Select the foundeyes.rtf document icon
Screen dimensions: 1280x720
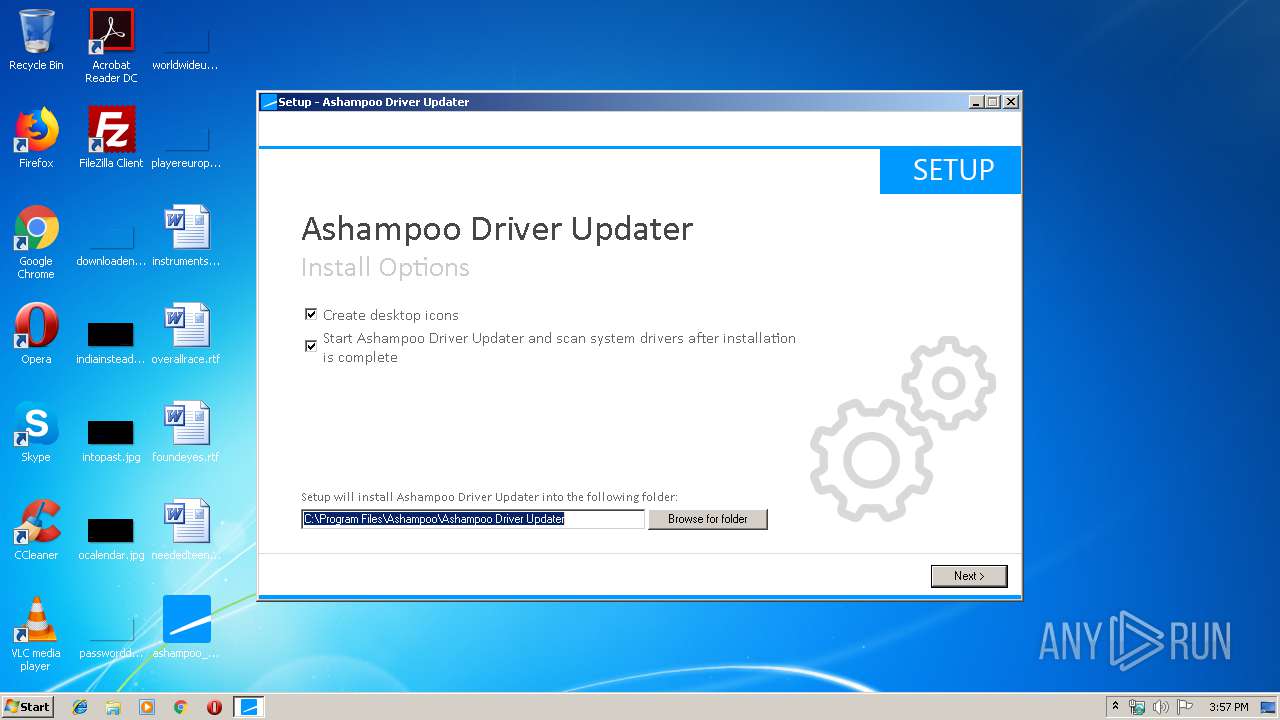[x=186, y=432]
